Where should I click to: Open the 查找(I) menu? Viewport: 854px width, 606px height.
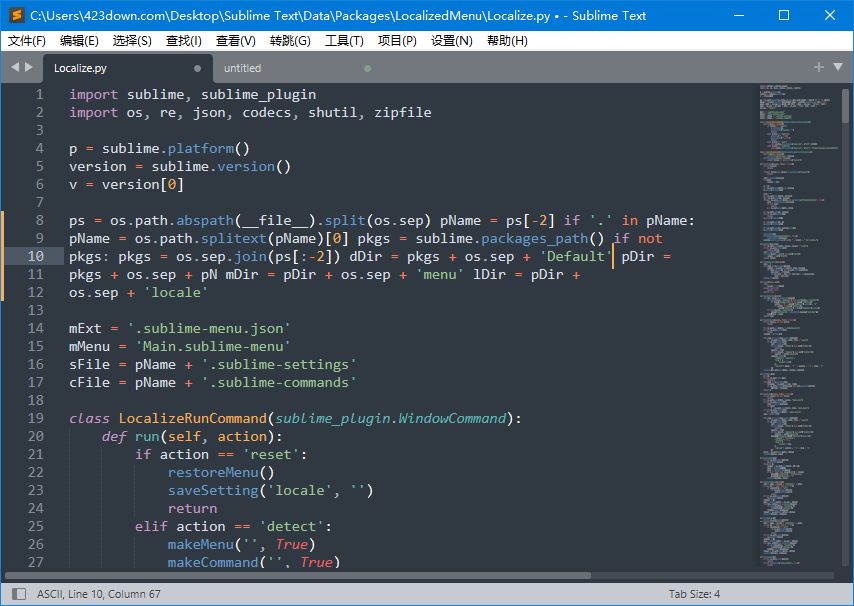coord(184,41)
